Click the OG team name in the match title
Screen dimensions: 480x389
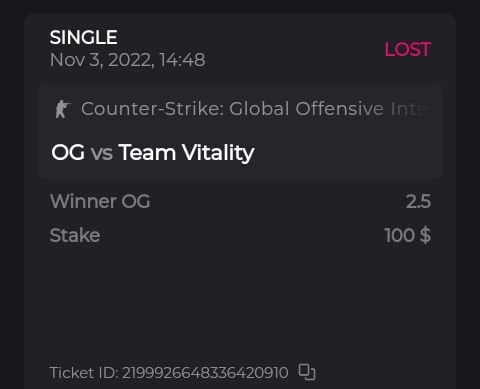68,152
